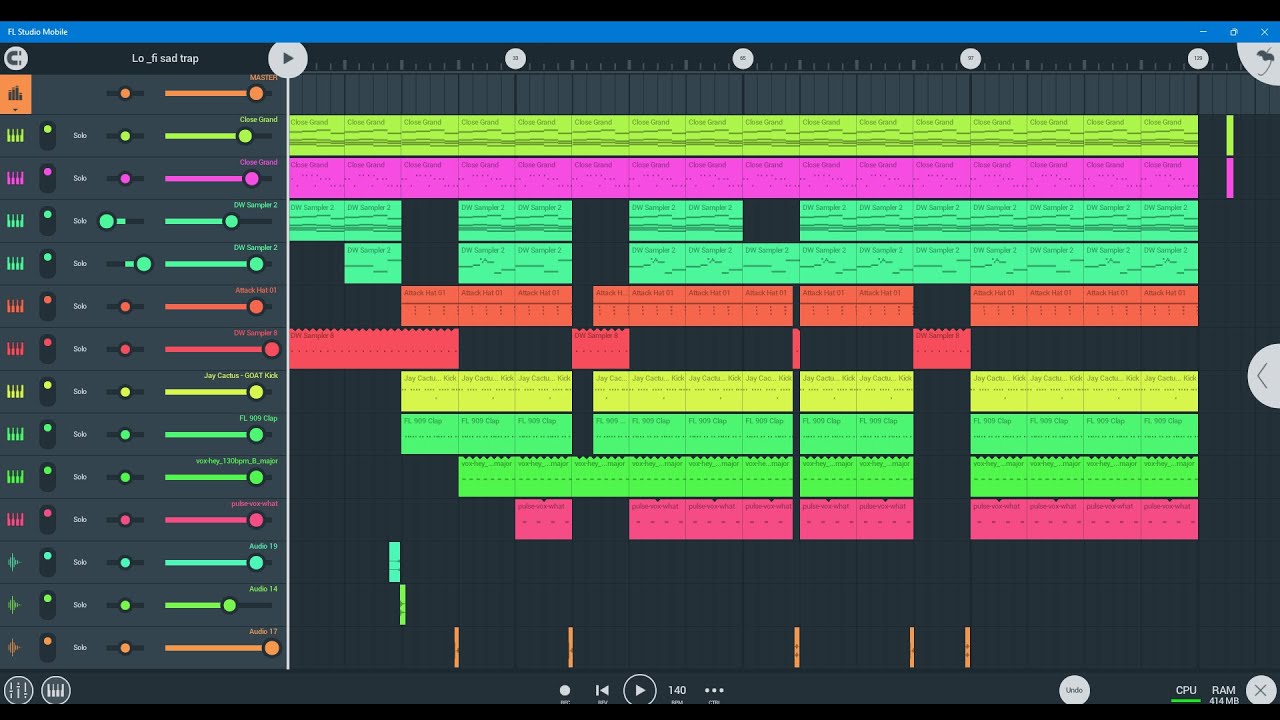This screenshot has width=1280, height=720.
Task: Select the playhead play marker at timeline start
Action: pyautogui.click(x=288, y=58)
